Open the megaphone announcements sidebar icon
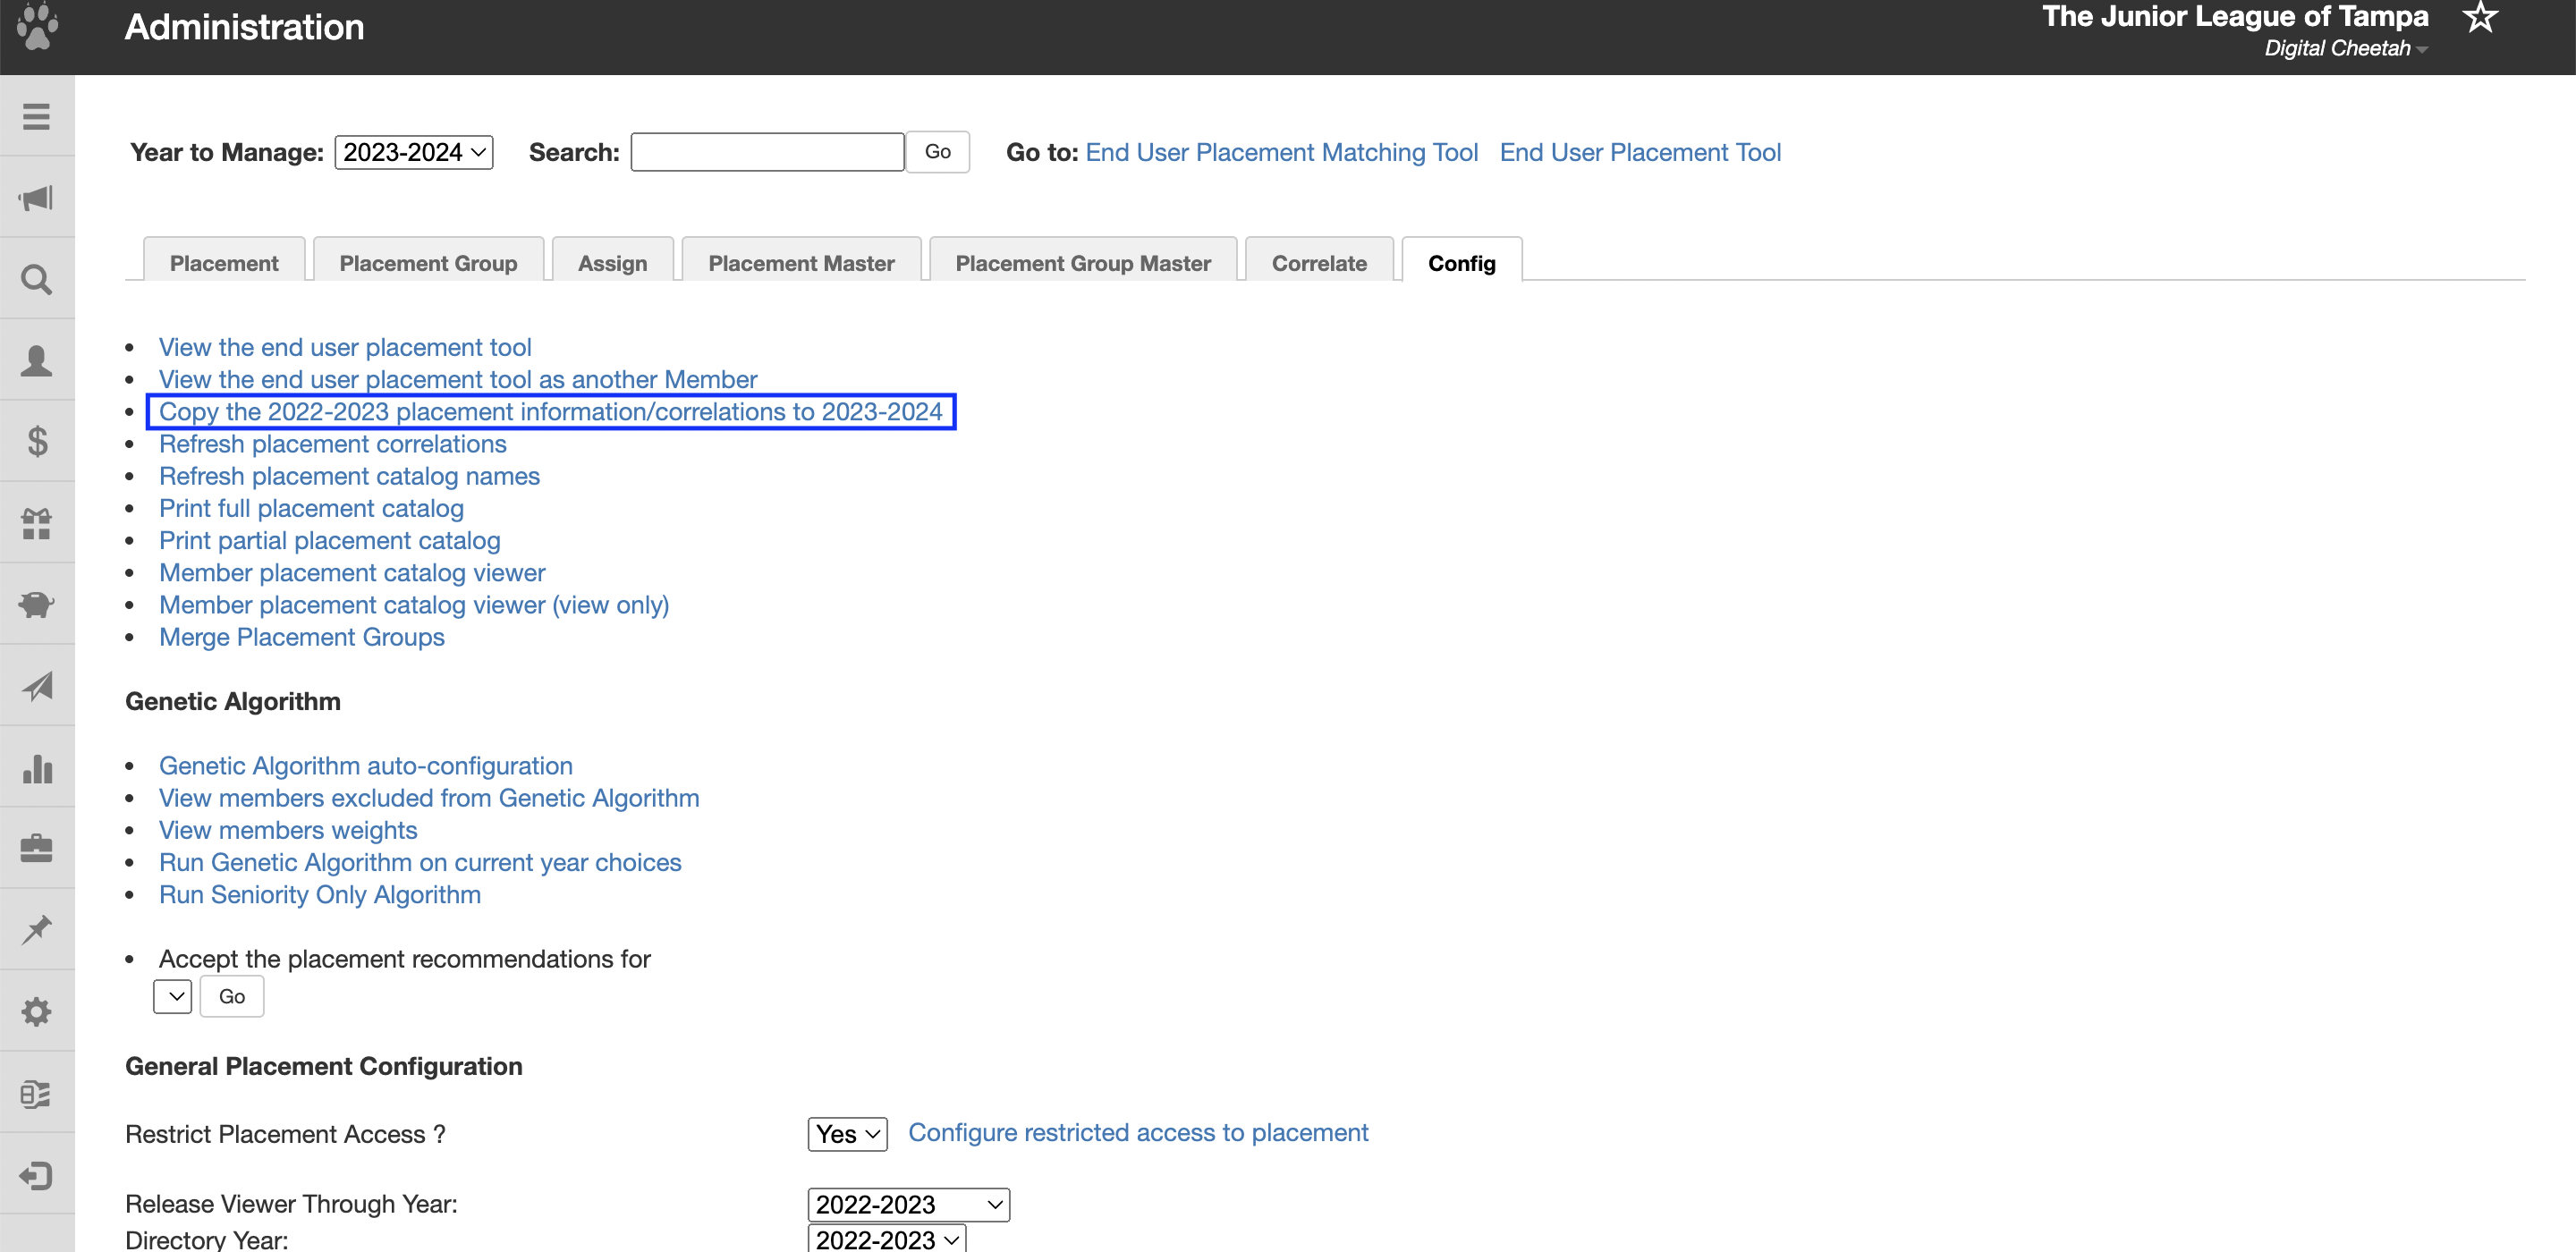 point(37,198)
